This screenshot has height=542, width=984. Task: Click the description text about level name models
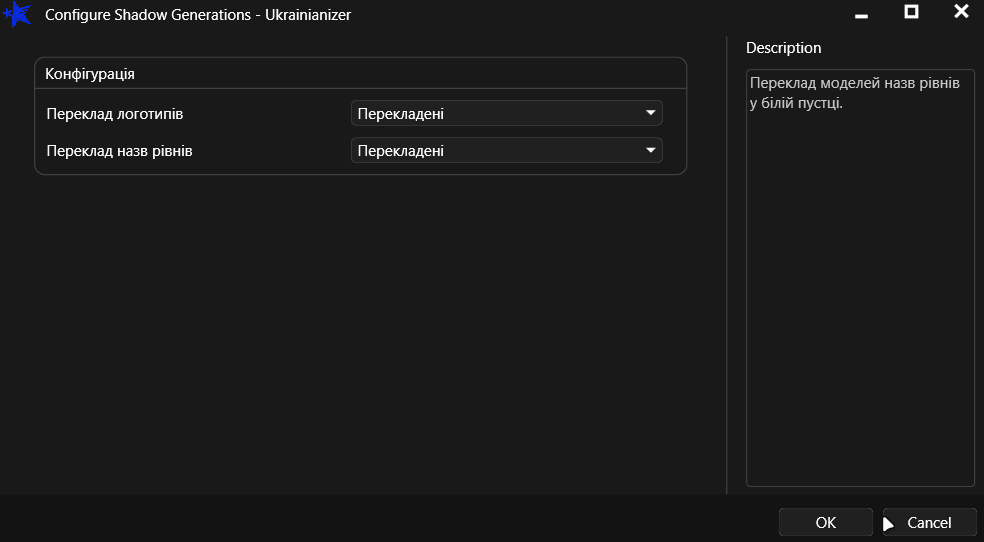point(854,92)
